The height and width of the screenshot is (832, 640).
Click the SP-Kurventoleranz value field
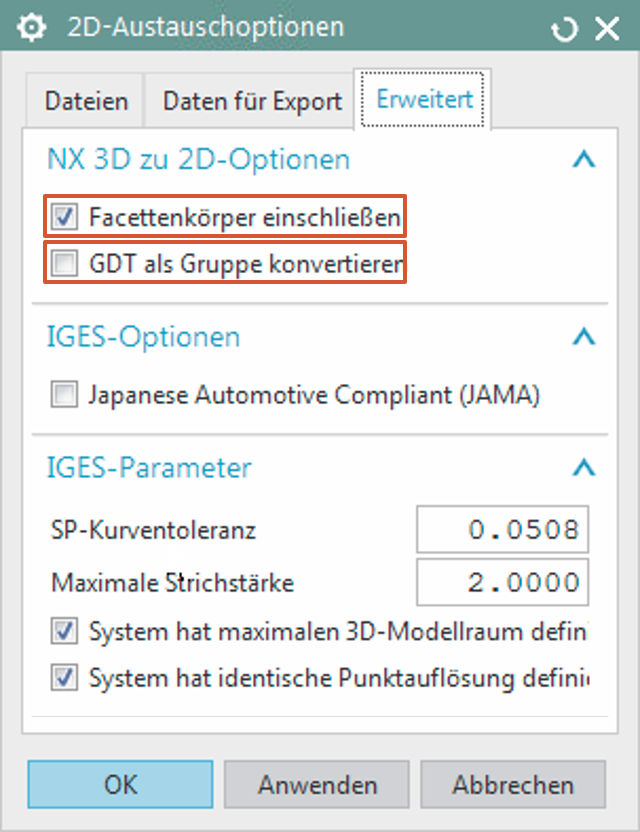pyautogui.click(x=503, y=530)
